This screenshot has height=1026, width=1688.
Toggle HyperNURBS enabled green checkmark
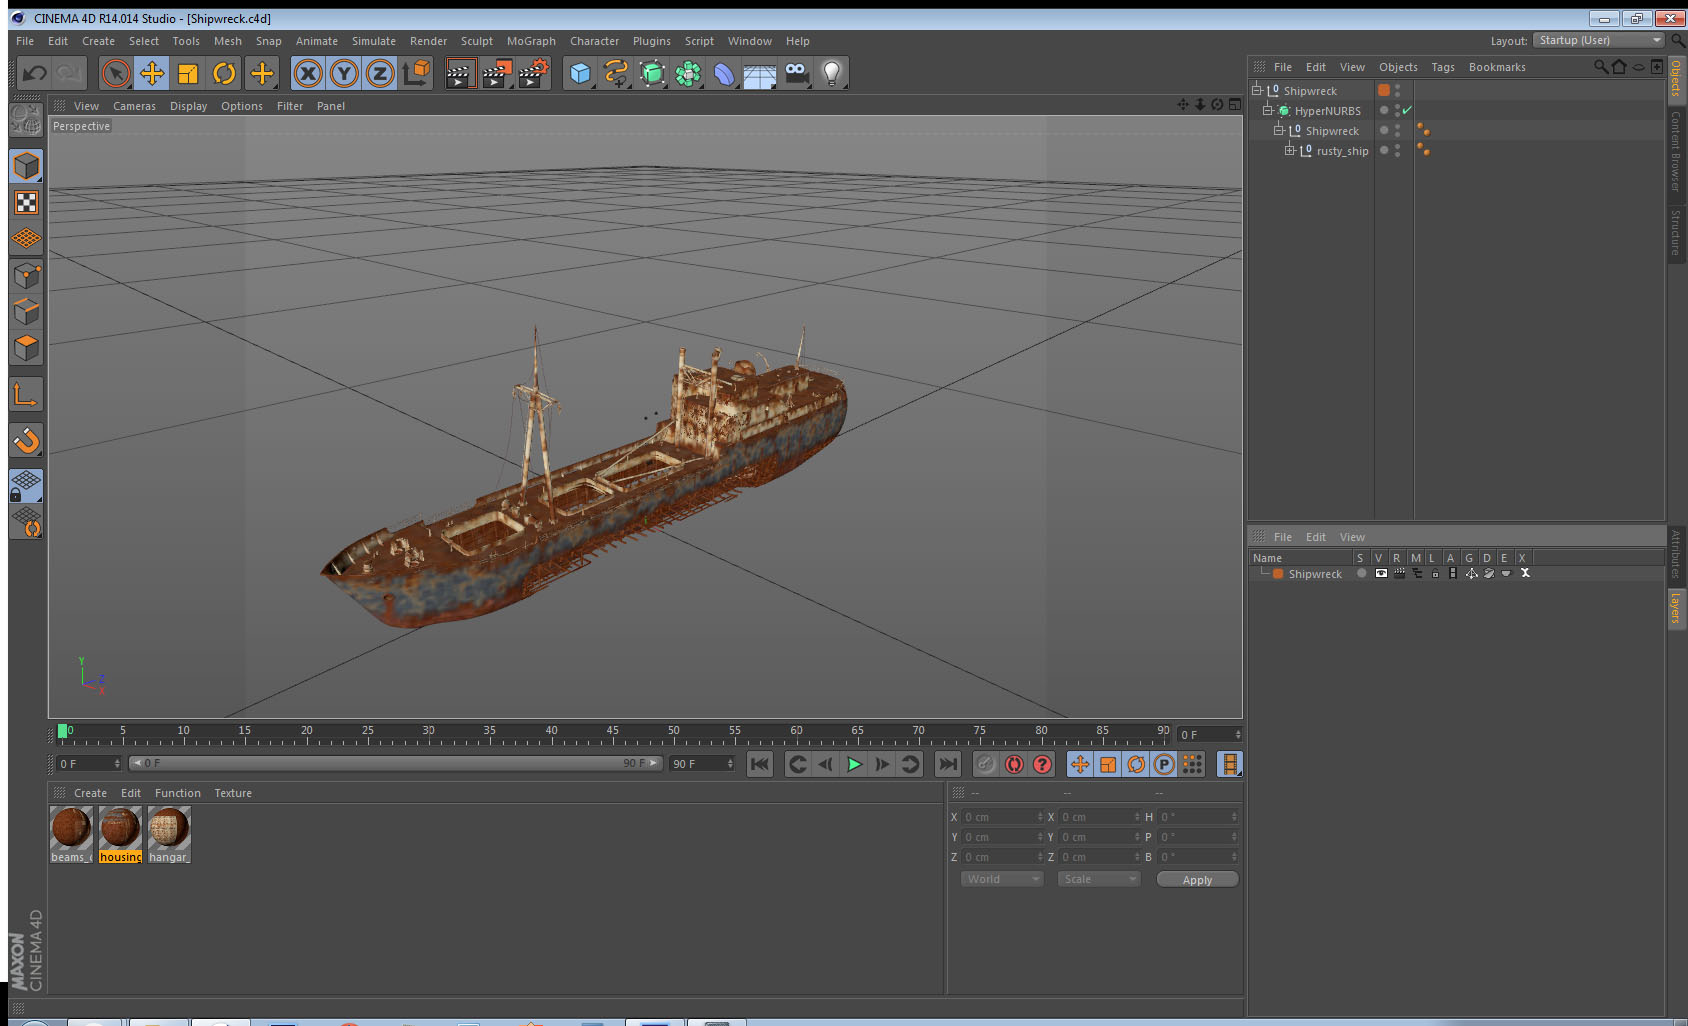click(x=1407, y=110)
